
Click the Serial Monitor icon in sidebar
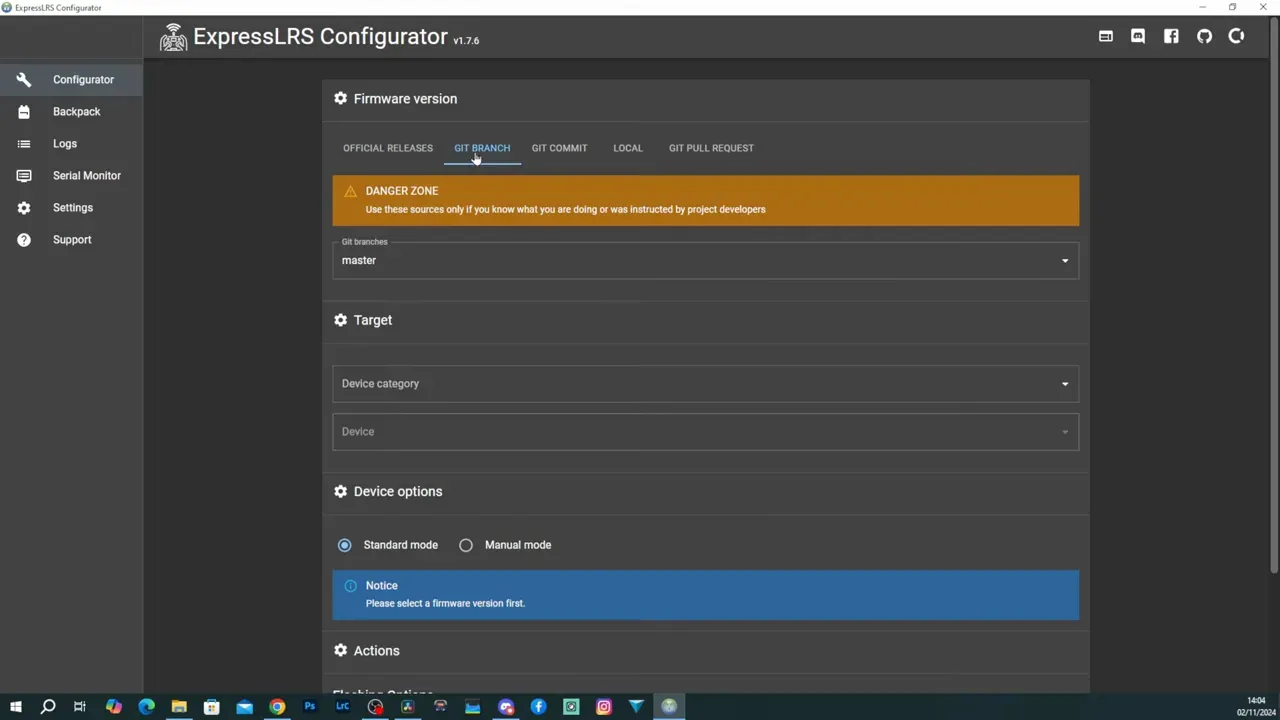[24, 175]
